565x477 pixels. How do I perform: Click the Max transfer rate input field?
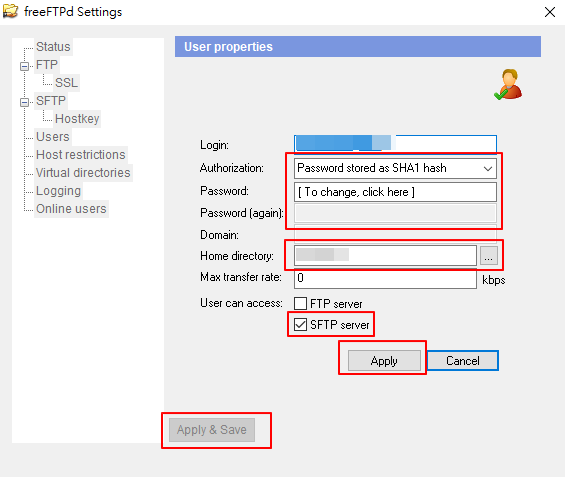(x=385, y=278)
